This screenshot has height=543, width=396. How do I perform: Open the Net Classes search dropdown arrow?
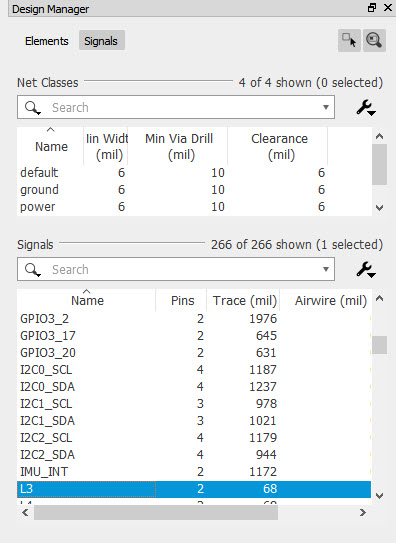click(325, 107)
